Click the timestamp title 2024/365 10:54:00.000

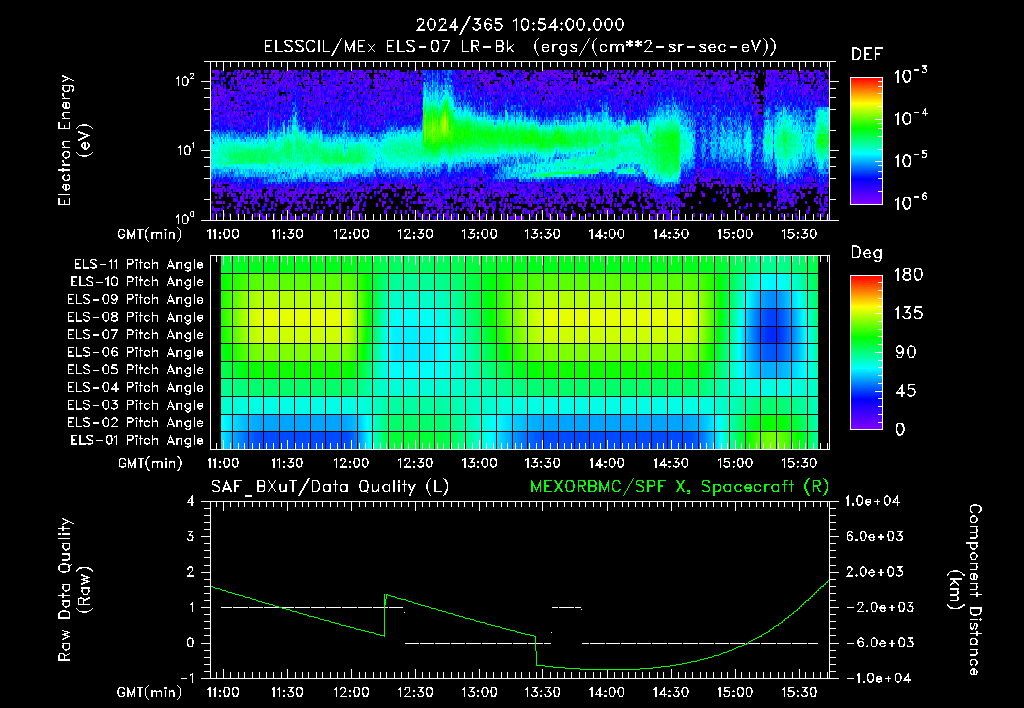tap(520, 25)
